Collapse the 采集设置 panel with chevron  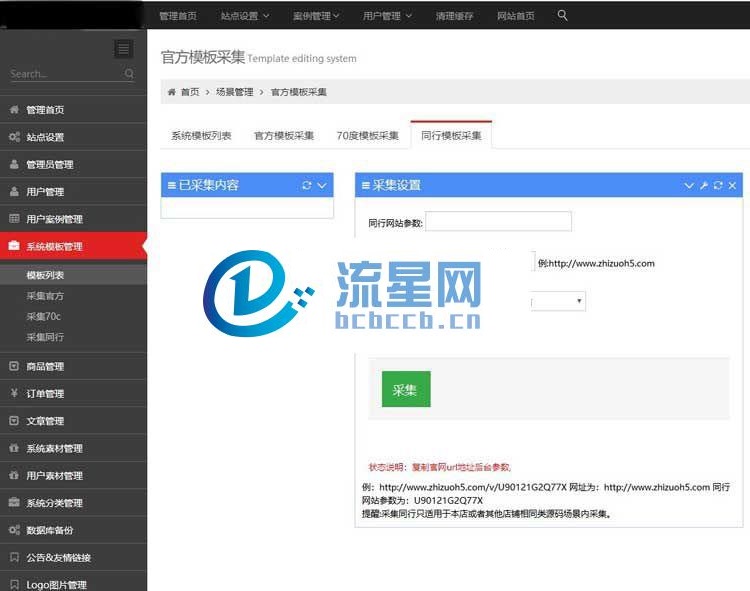point(689,185)
